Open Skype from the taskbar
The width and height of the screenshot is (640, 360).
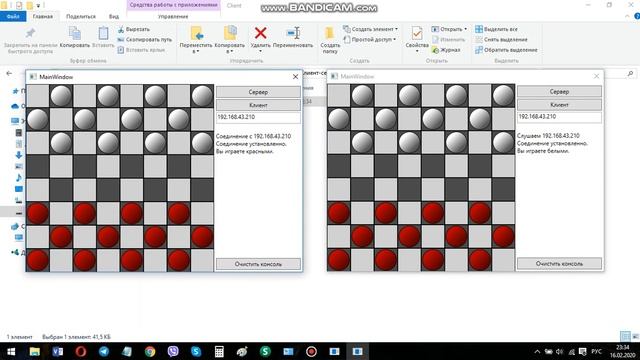[196, 351]
